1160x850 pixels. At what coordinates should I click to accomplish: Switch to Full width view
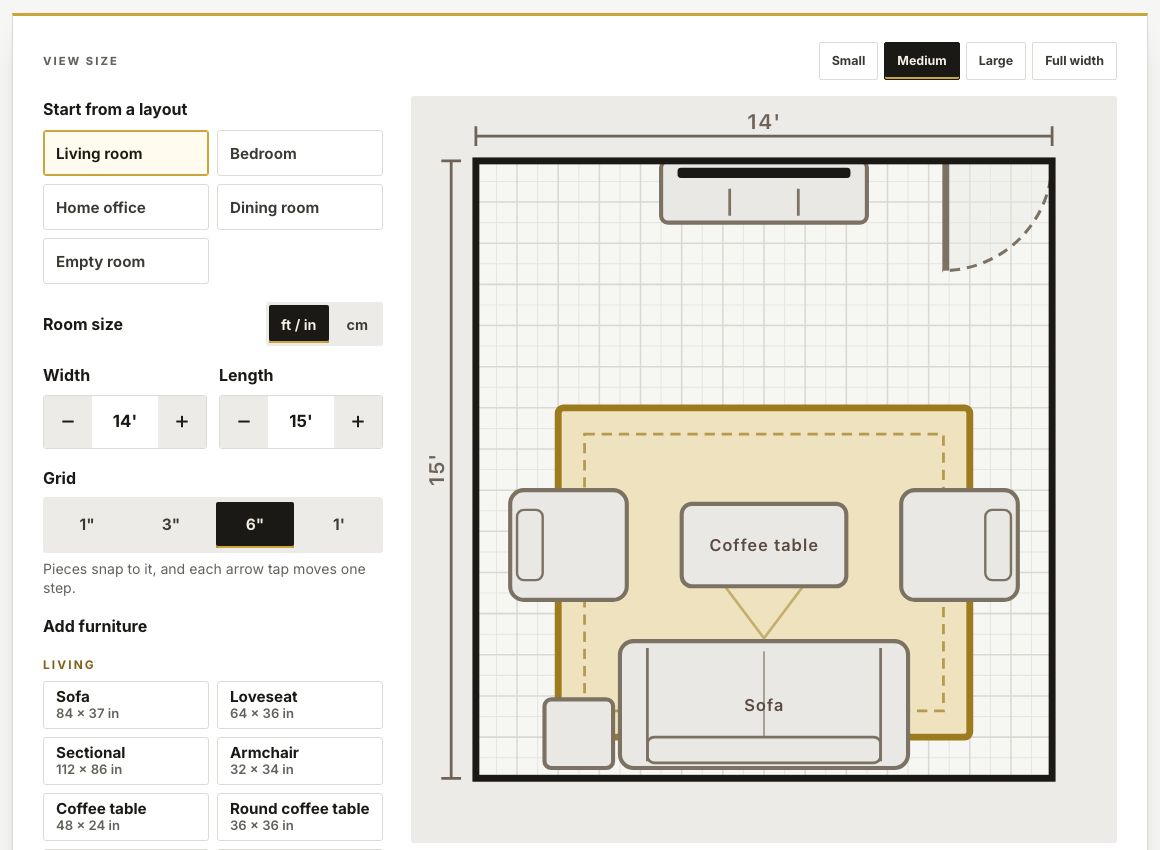(x=1073, y=61)
